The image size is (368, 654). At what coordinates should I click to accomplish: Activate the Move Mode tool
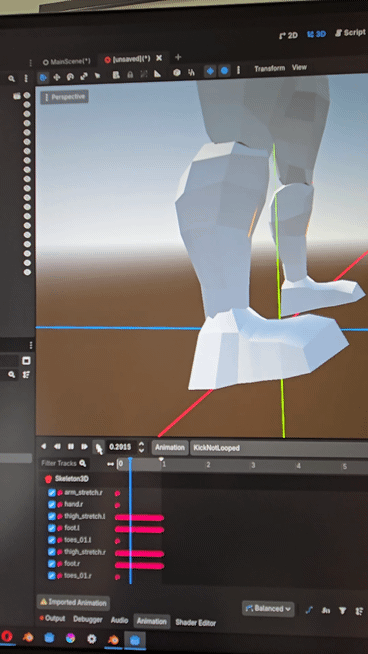pos(56,77)
